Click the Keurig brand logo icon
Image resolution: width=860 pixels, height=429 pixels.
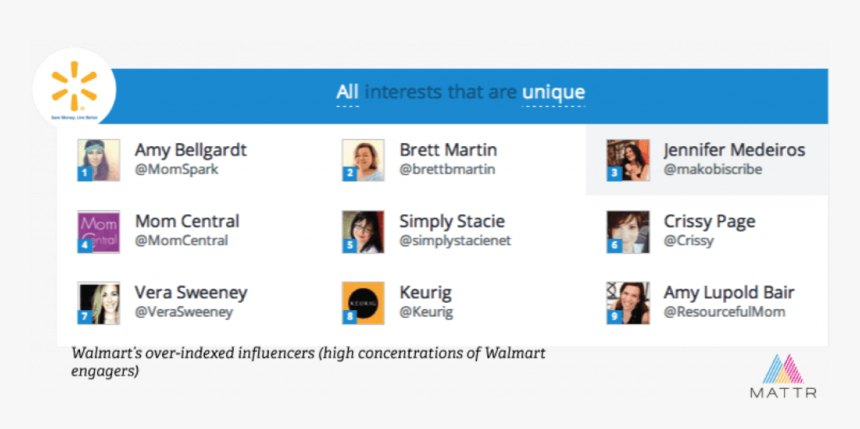pyautogui.click(x=363, y=303)
